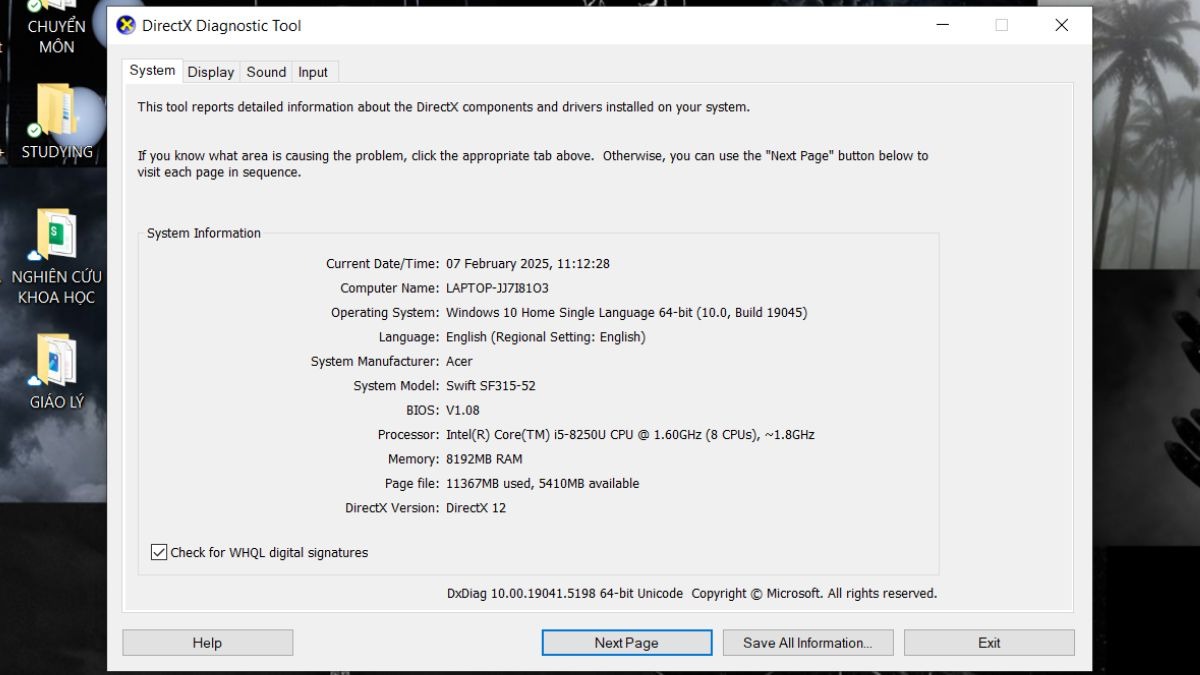This screenshot has width=1200, height=675.
Task: Click the System Manufacturer label
Action: tap(375, 361)
